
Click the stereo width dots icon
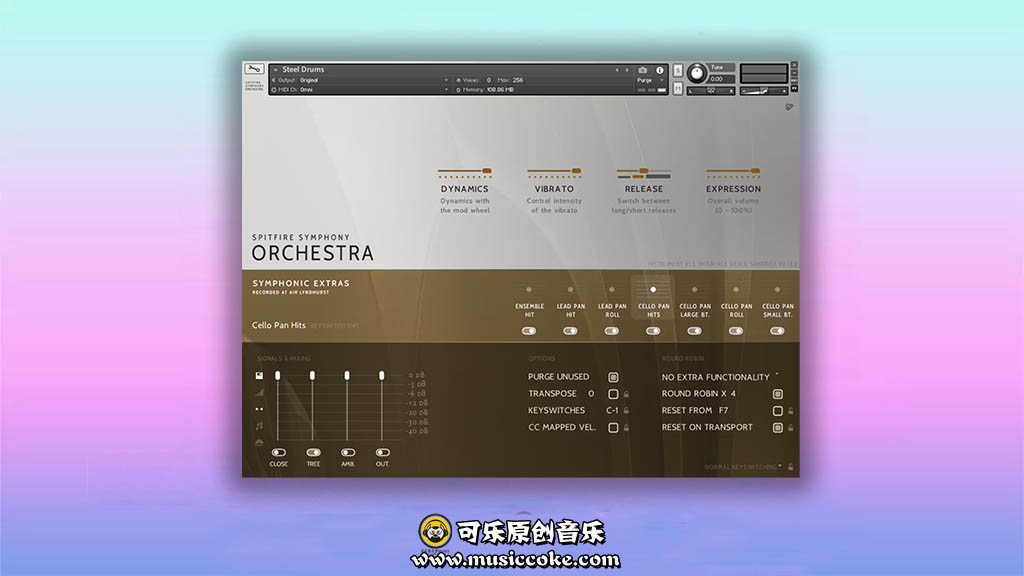(259, 409)
